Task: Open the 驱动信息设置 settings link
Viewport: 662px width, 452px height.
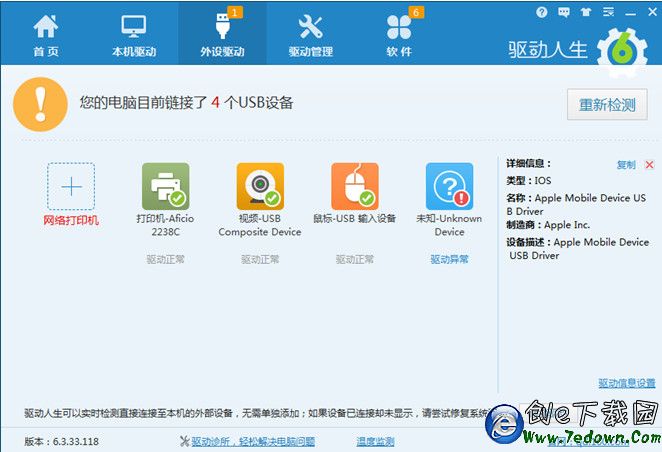Action: (x=627, y=383)
